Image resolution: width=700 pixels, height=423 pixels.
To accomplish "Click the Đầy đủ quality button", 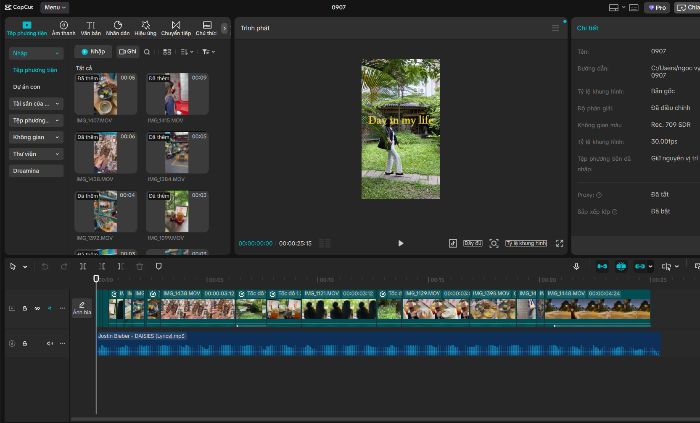I will point(473,243).
